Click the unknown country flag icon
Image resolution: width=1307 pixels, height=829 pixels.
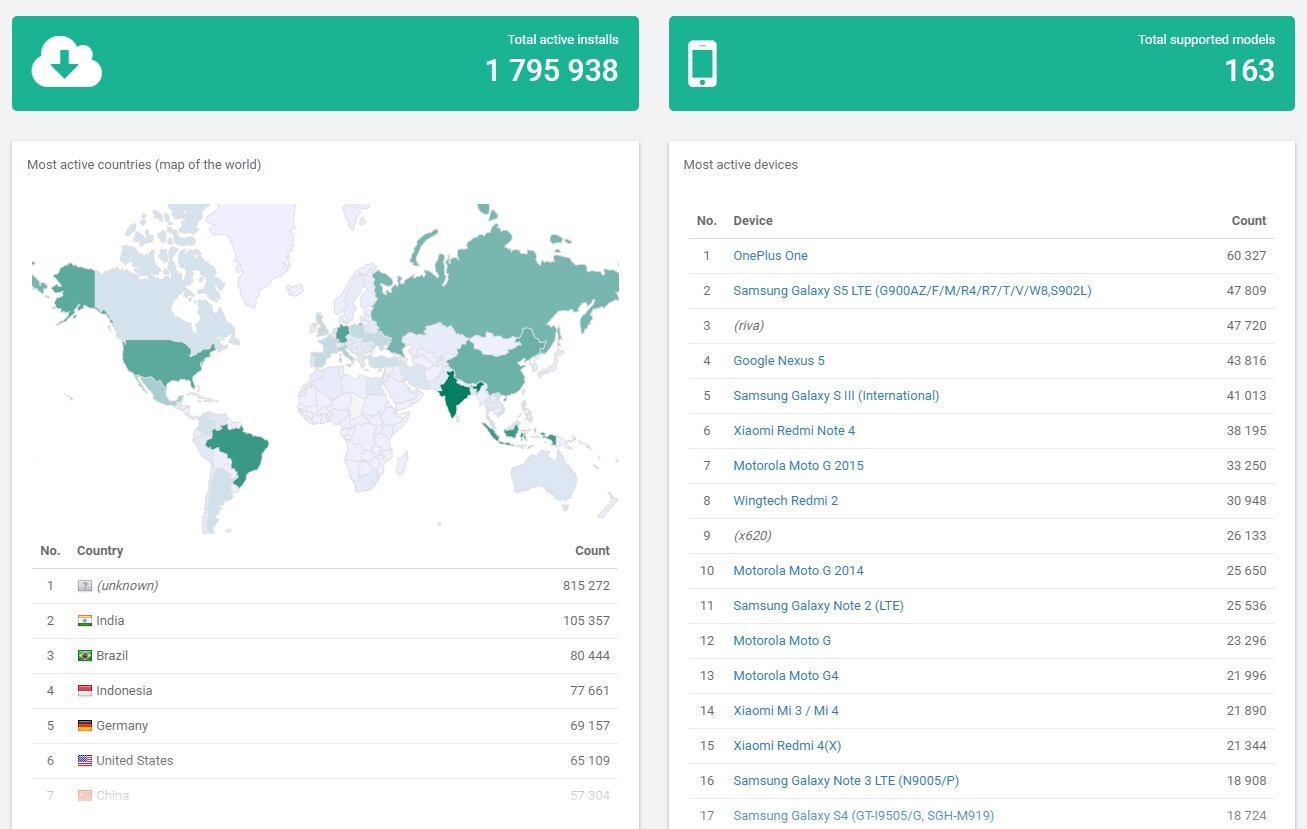click(x=85, y=586)
